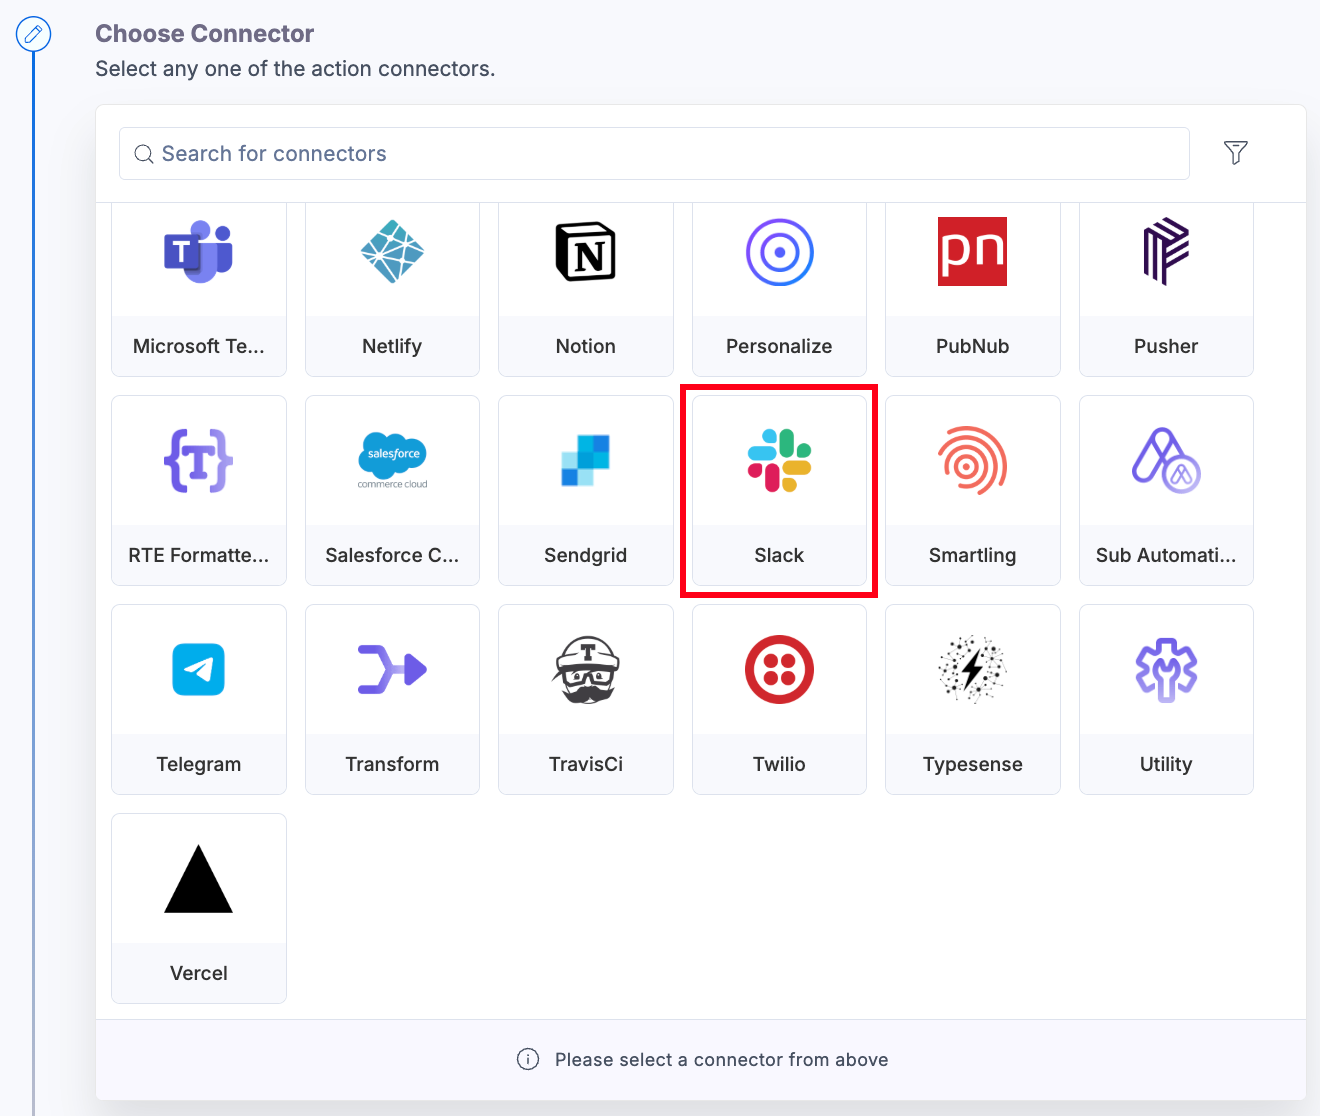Screen dimensions: 1320x1116
Task: Choose the Smartling connector icon
Action: [972, 460]
